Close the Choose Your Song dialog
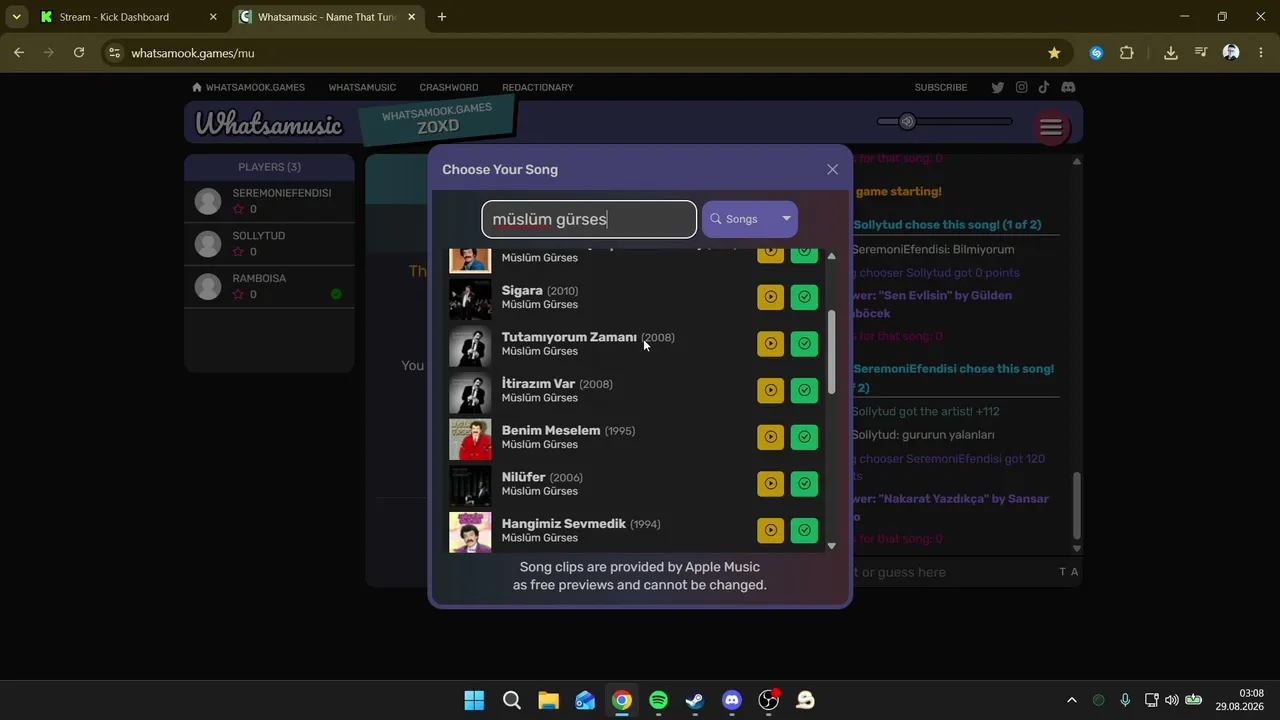The height and width of the screenshot is (720, 1280). tap(832, 170)
